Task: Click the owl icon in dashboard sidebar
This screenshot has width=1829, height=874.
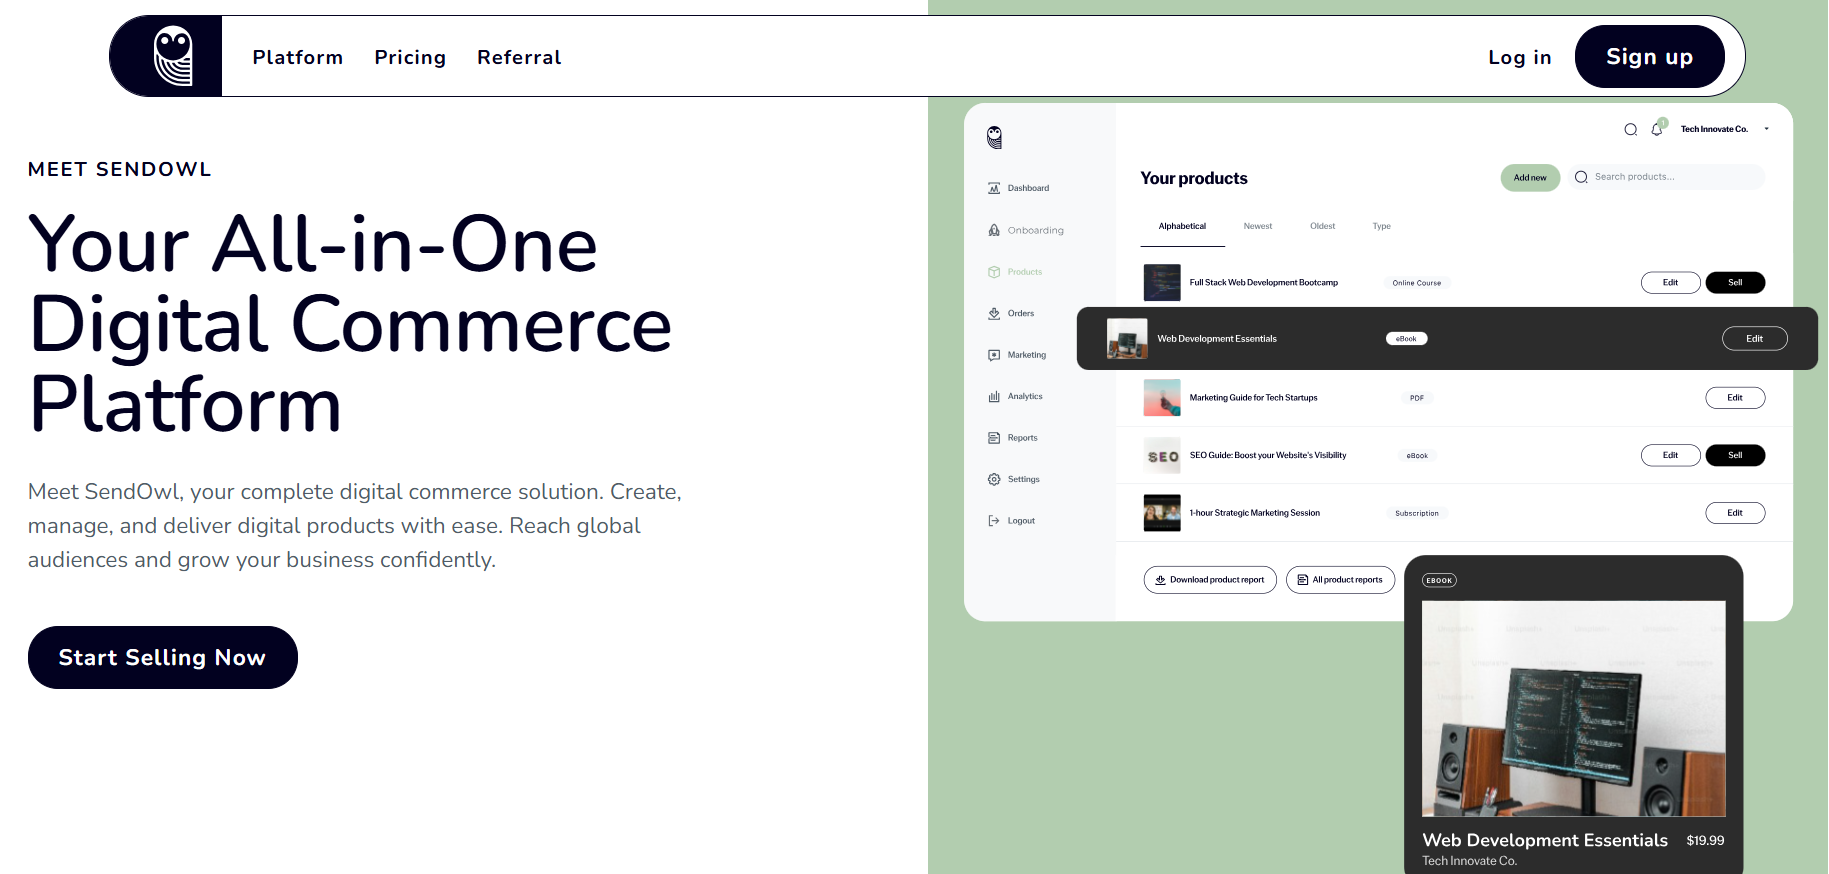Action: coord(994,137)
